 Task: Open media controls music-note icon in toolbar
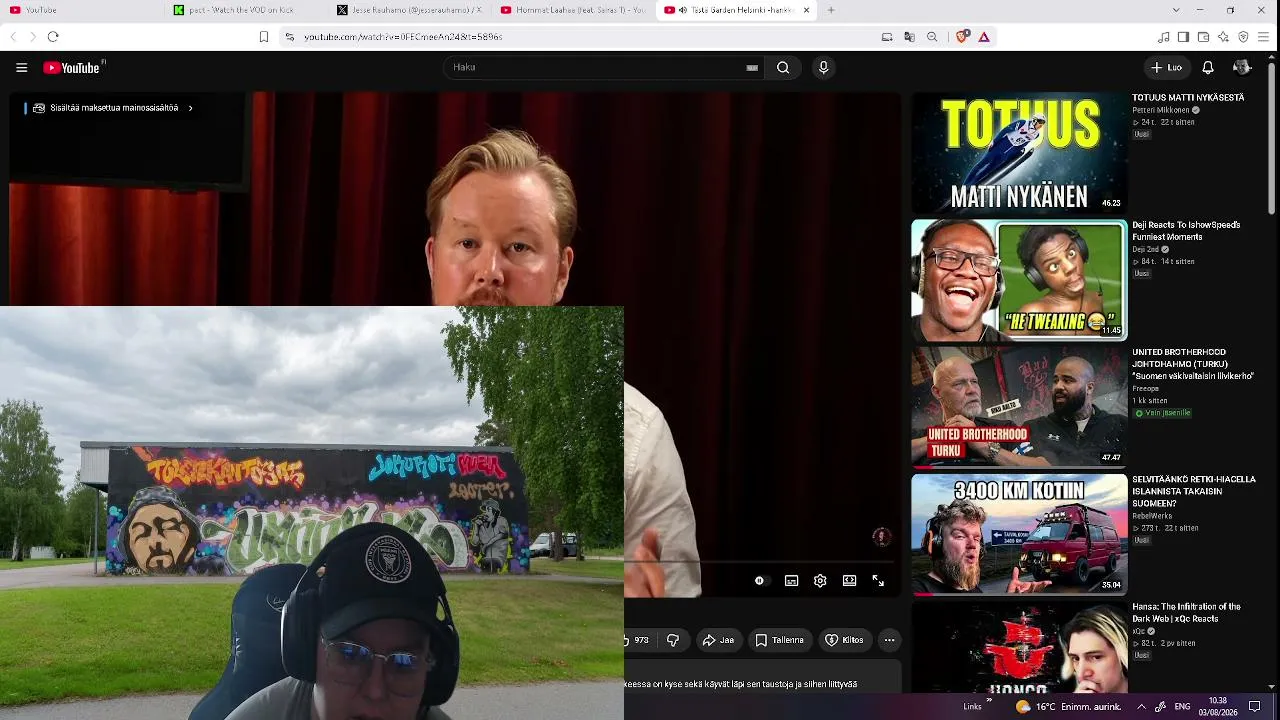(1163, 37)
